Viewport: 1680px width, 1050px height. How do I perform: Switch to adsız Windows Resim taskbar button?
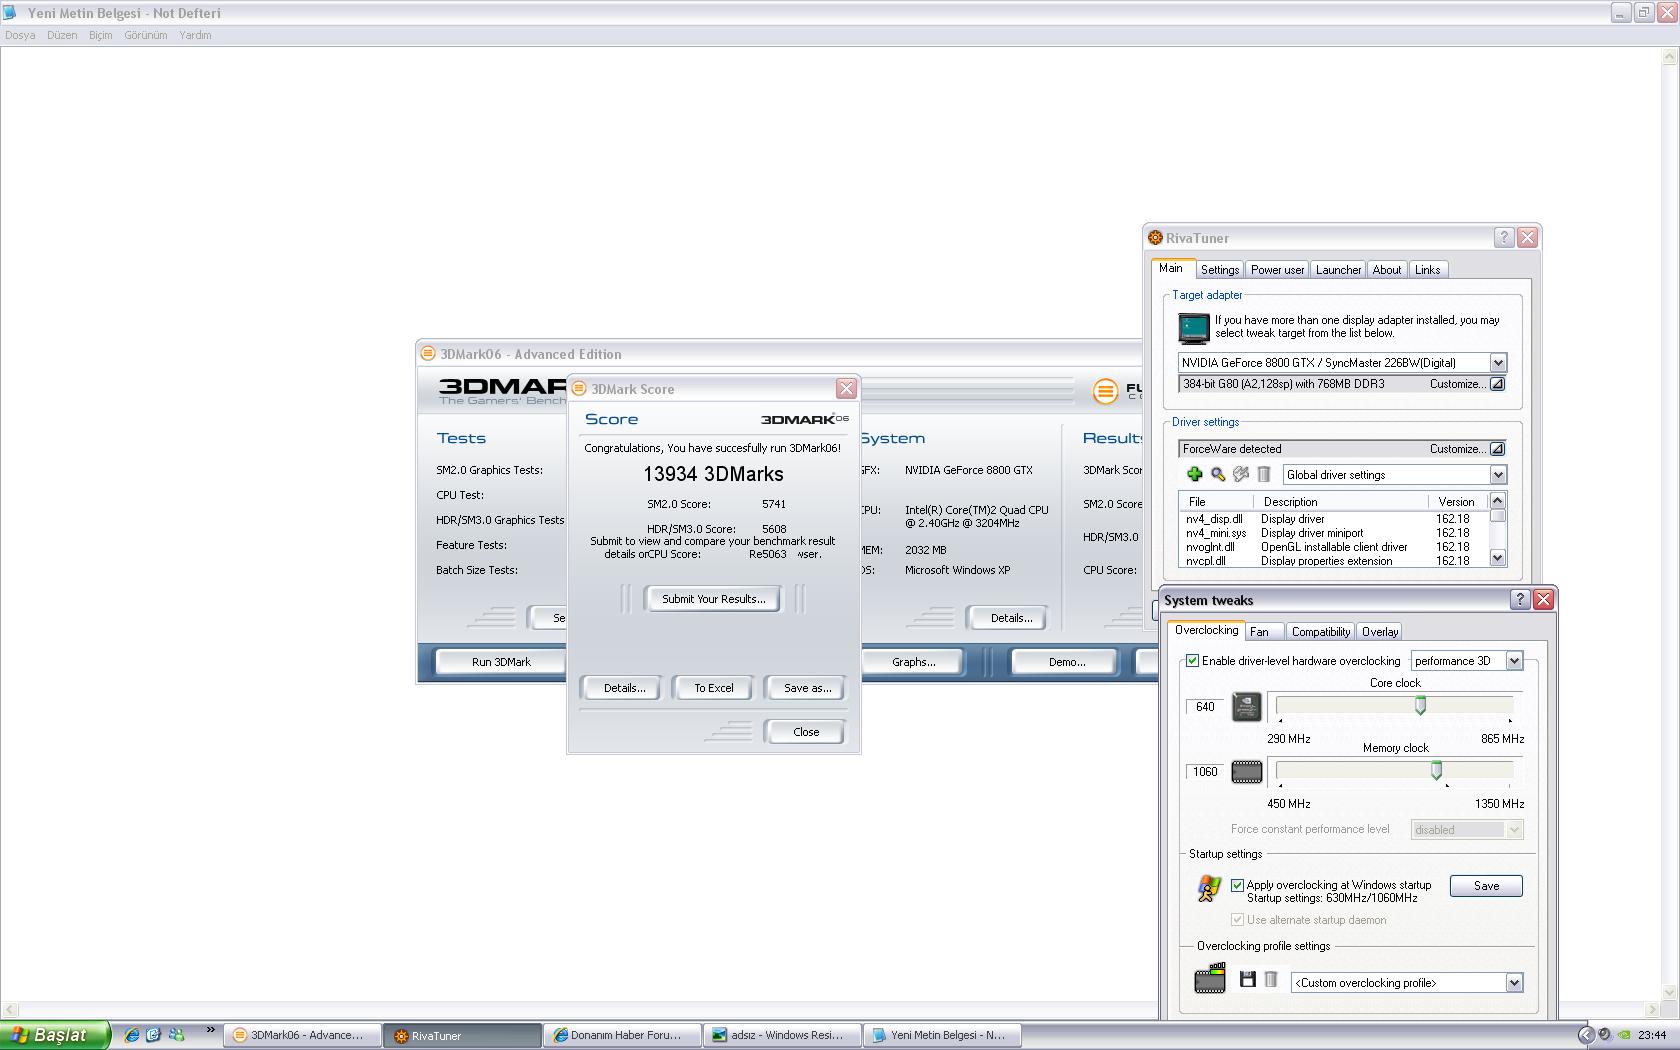click(782, 1035)
